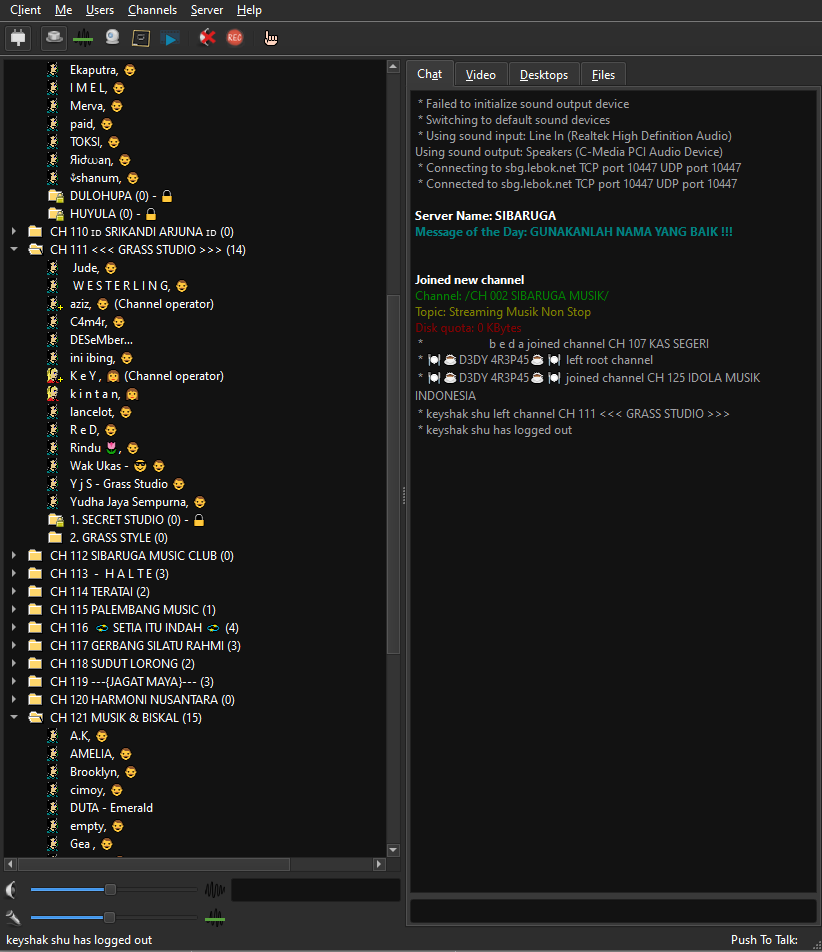Image resolution: width=822 pixels, height=952 pixels.
Task: Click the master volume slider handle
Action: click(x=110, y=890)
